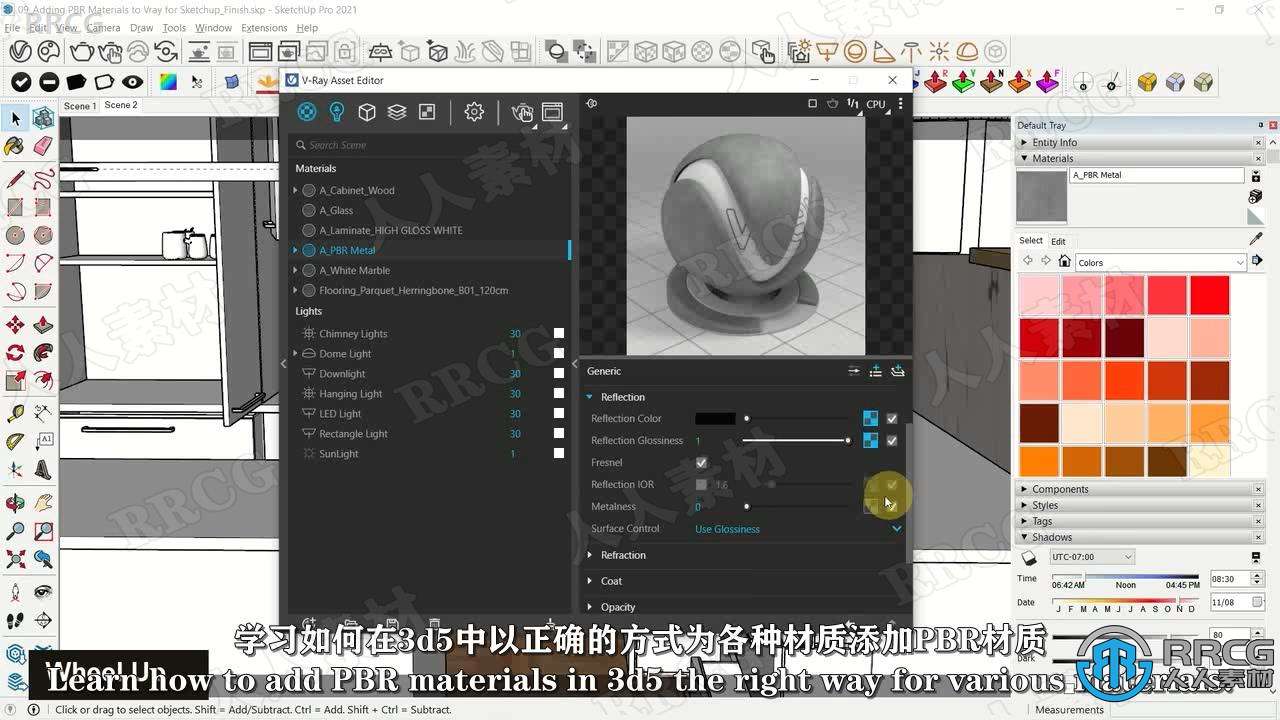
Task: Expand the Refraction section
Action: (x=590, y=555)
